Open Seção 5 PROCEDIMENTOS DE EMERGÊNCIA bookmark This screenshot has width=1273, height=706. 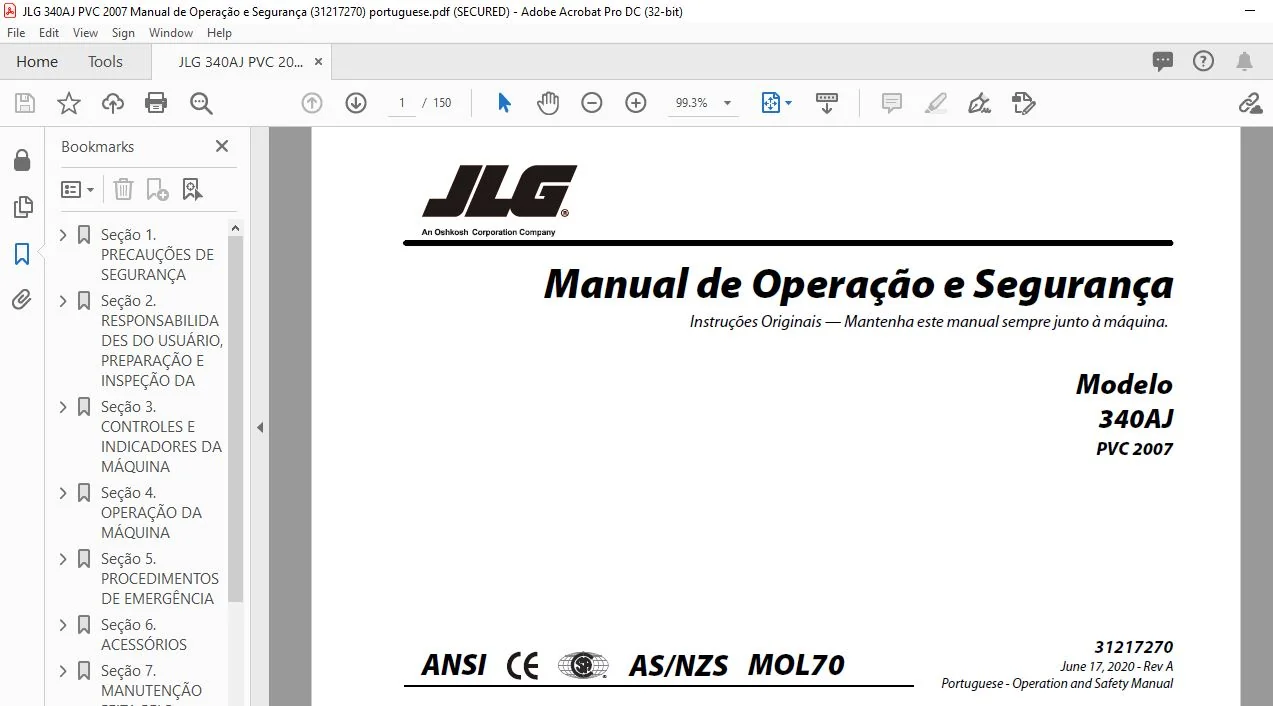point(159,578)
